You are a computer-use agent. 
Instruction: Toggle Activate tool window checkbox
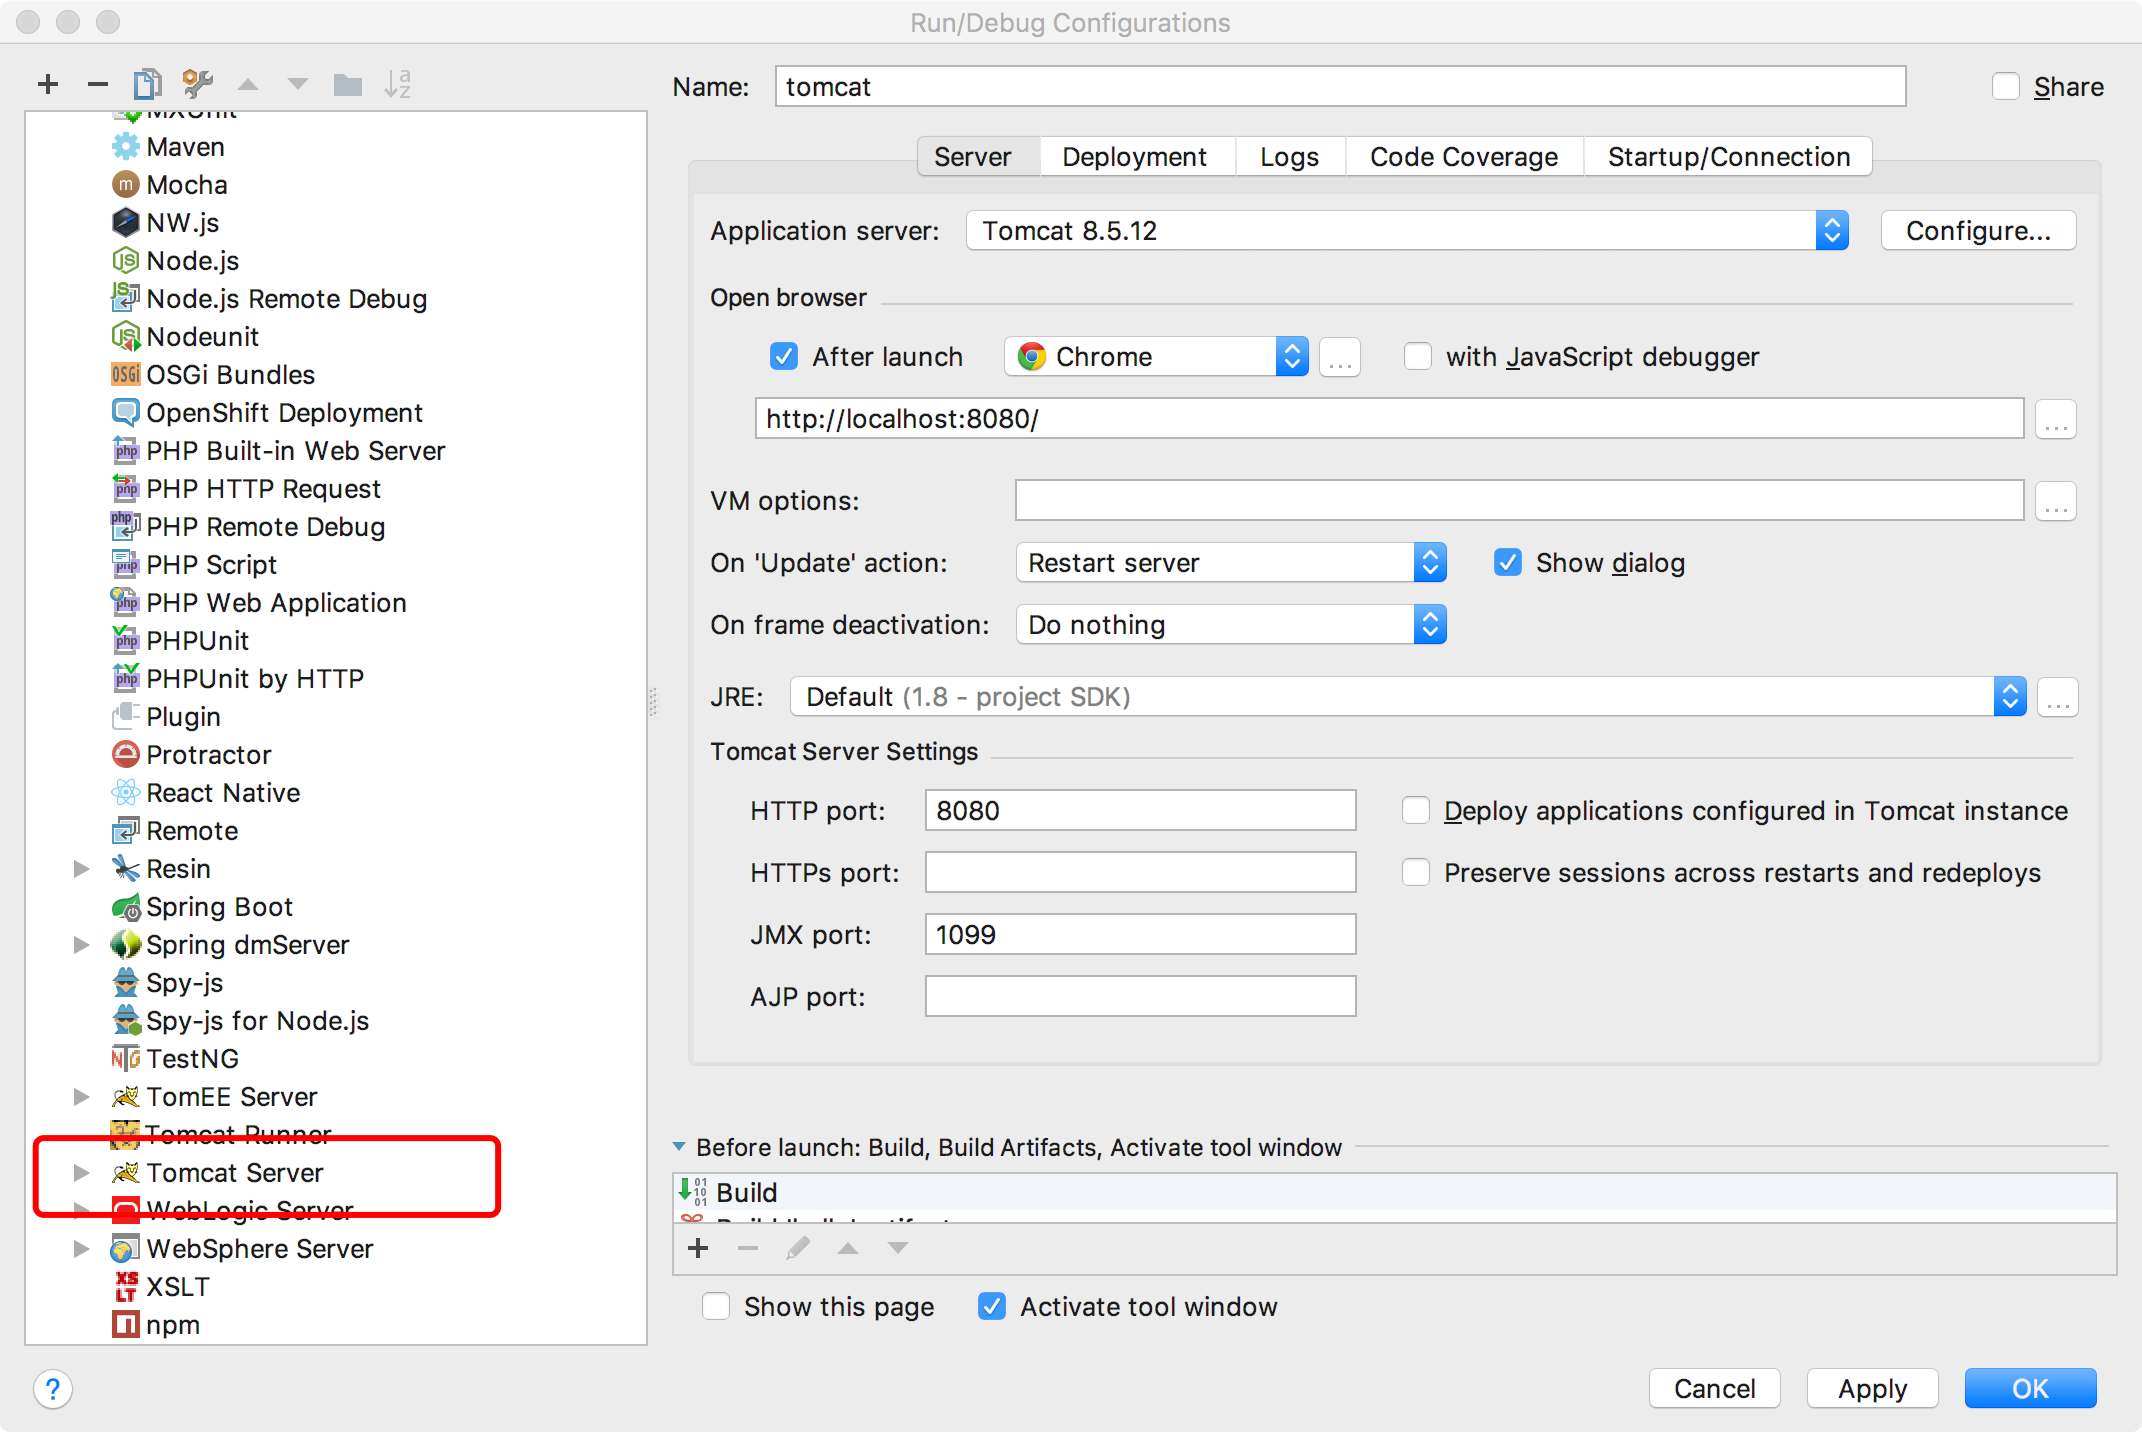(x=992, y=1307)
